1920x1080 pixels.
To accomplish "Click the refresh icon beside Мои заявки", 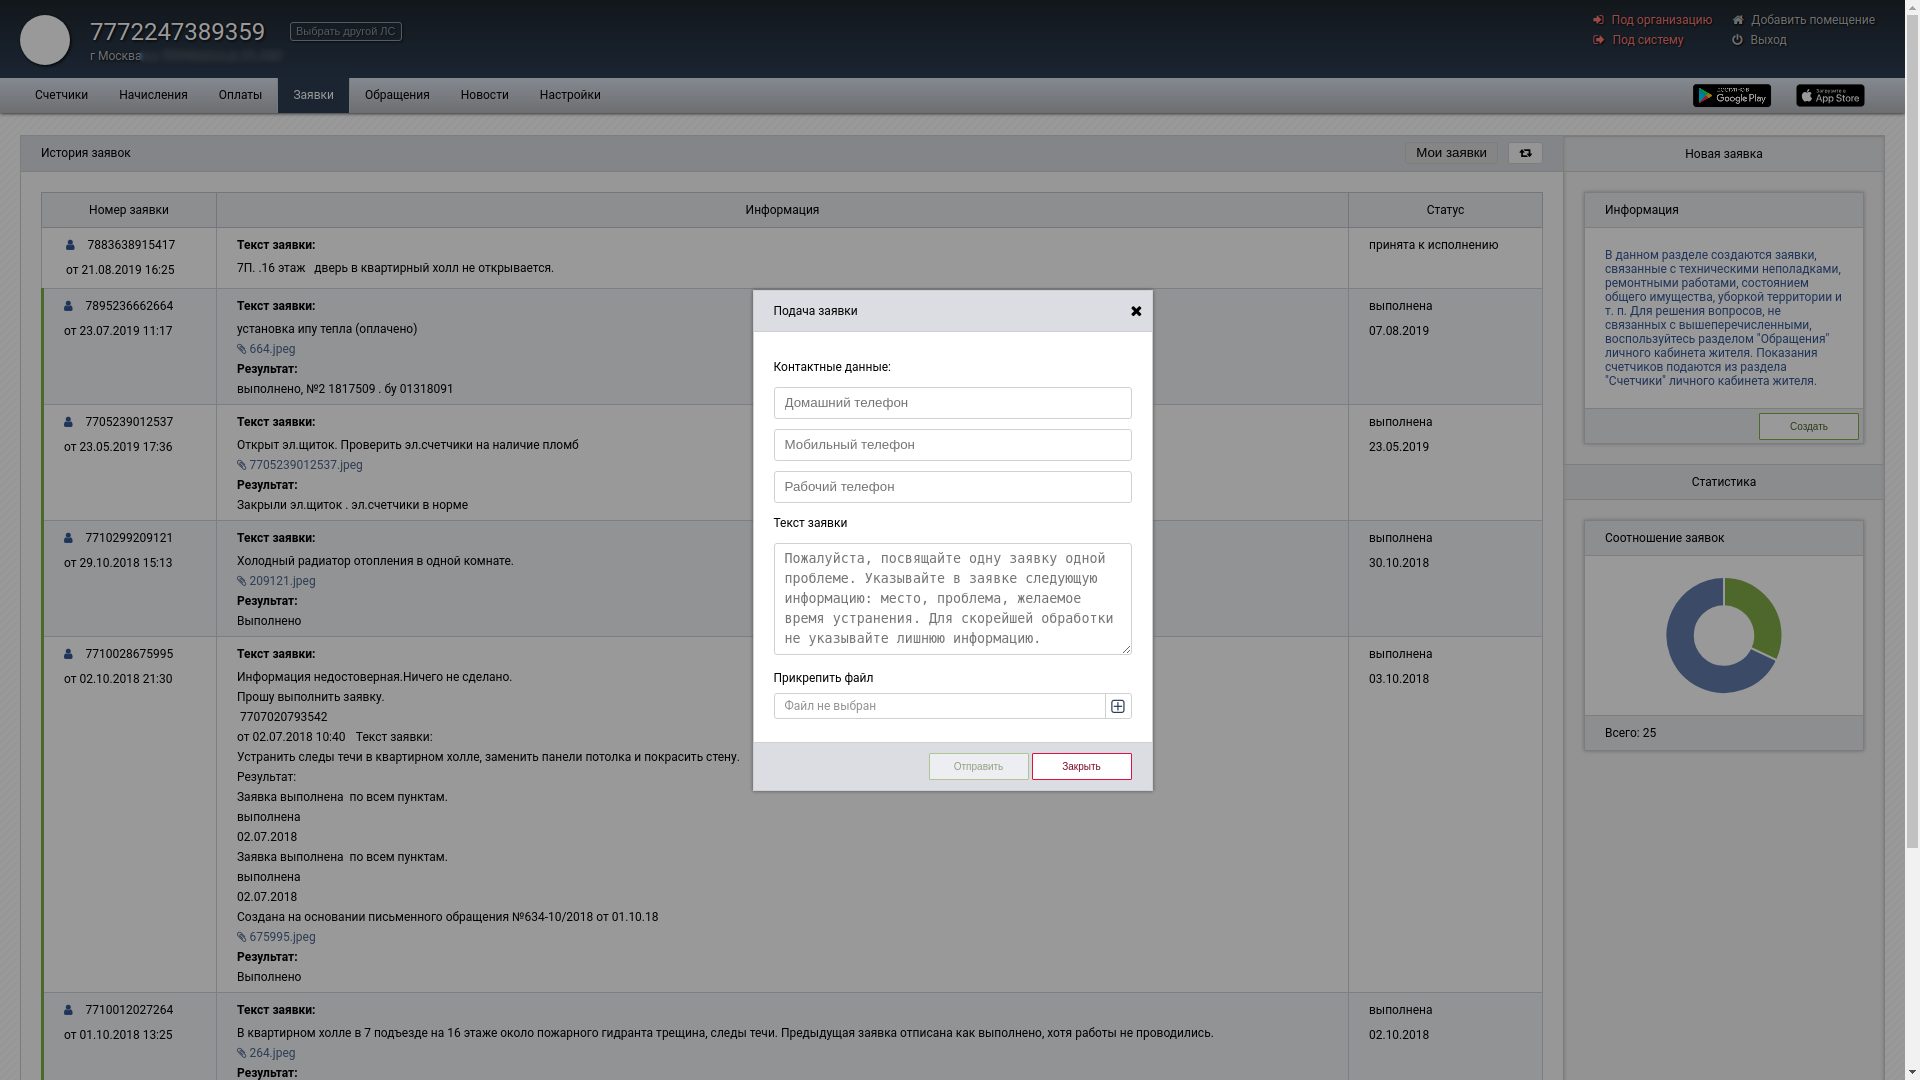I will tap(1525, 153).
